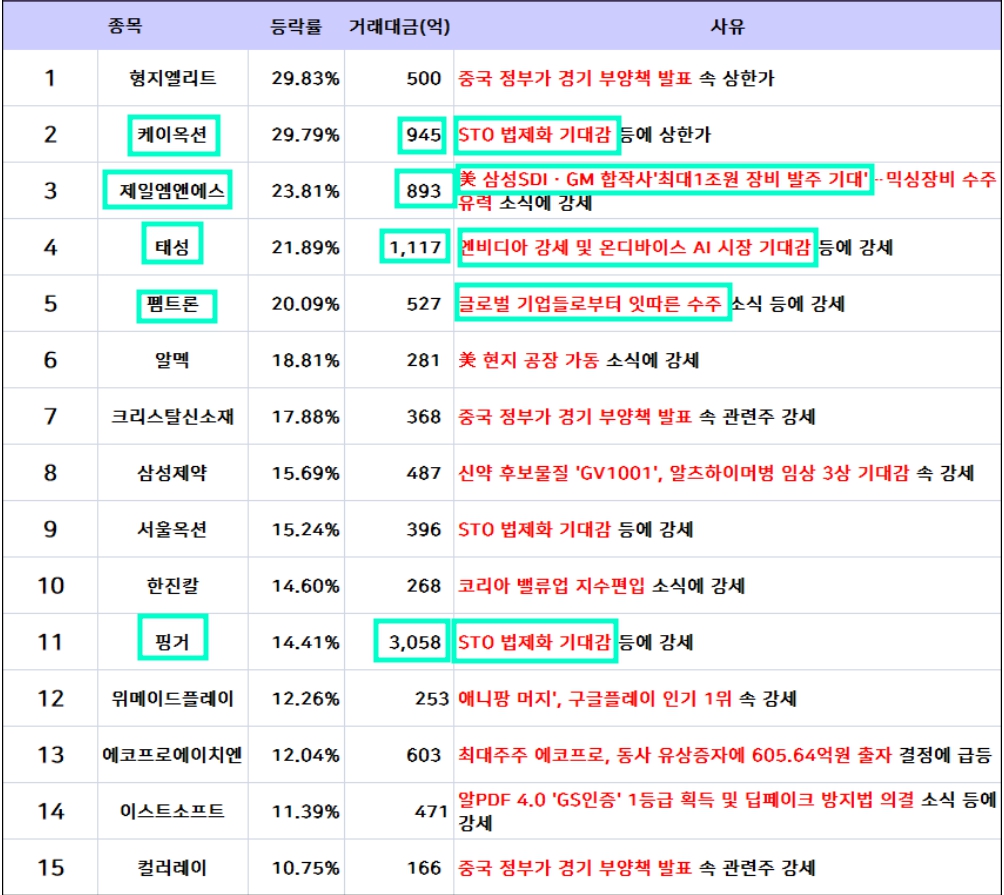The height and width of the screenshot is (895, 1004).
Task: Click trading value 368 for 크리스탈신소재
Action: pyautogui.click(x=424, y=416)
